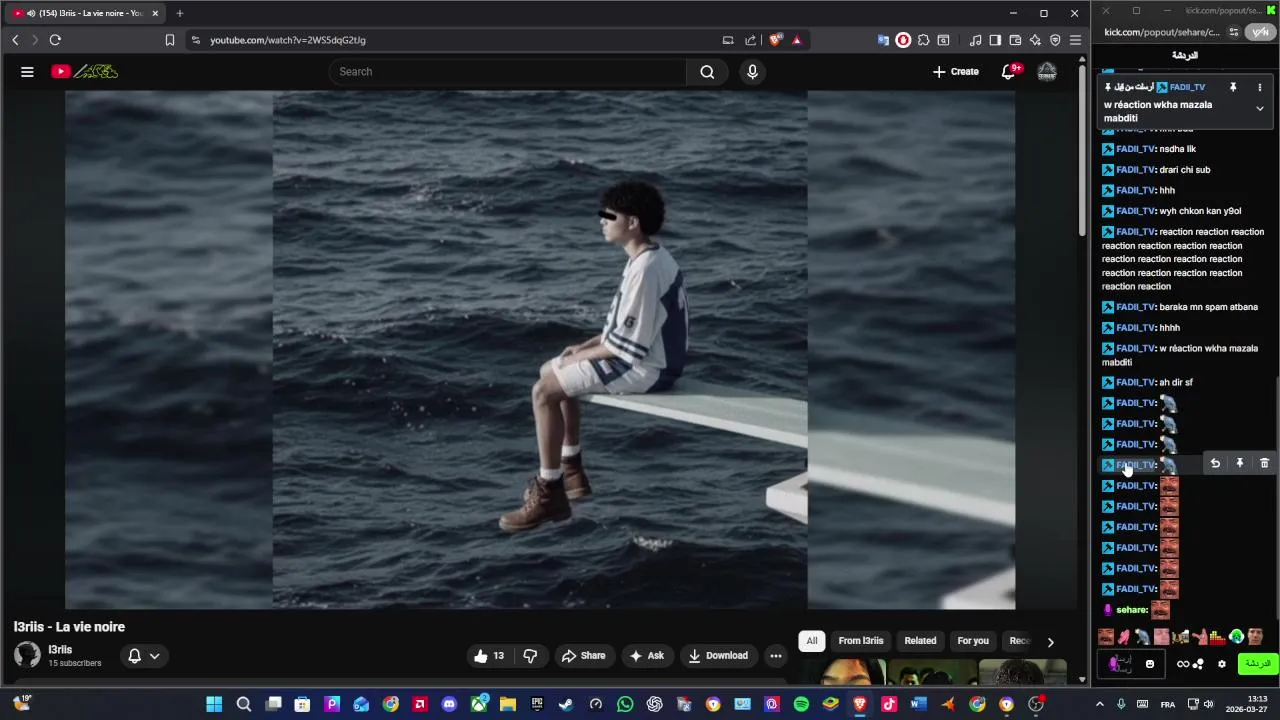This screenshot has height=720, width=1280.
Task: Expand the subscription chevron next to the bell
Action: pyautogui.click(x=154, y=656)
